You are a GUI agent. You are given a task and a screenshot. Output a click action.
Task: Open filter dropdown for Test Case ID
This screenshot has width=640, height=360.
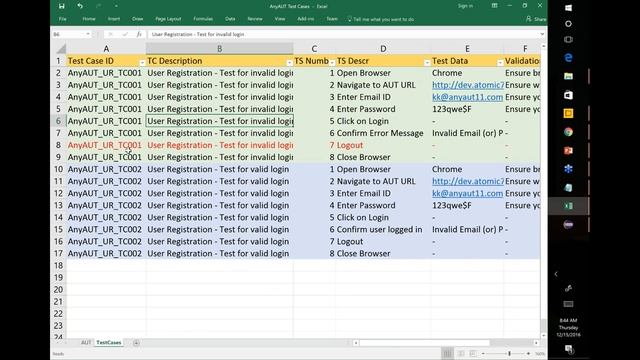(142, 63)
